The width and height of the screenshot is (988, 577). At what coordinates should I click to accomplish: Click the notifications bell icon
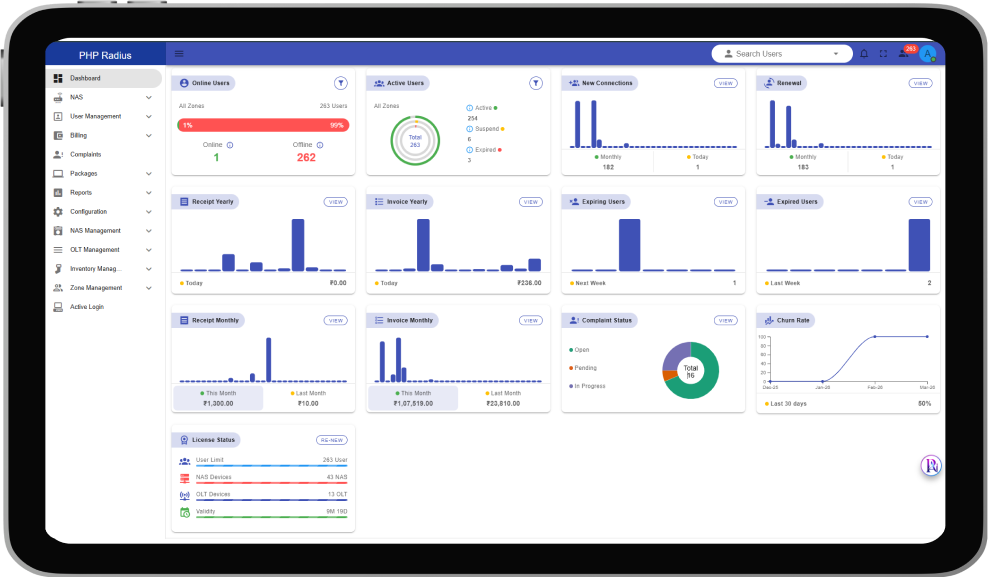pyautogui.click(x=864, y=54)
